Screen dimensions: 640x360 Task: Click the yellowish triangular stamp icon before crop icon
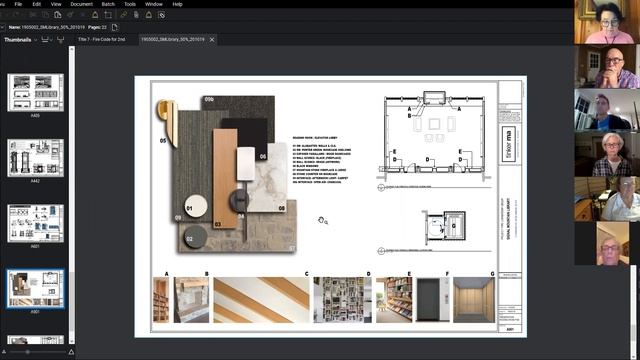point(95,15)
